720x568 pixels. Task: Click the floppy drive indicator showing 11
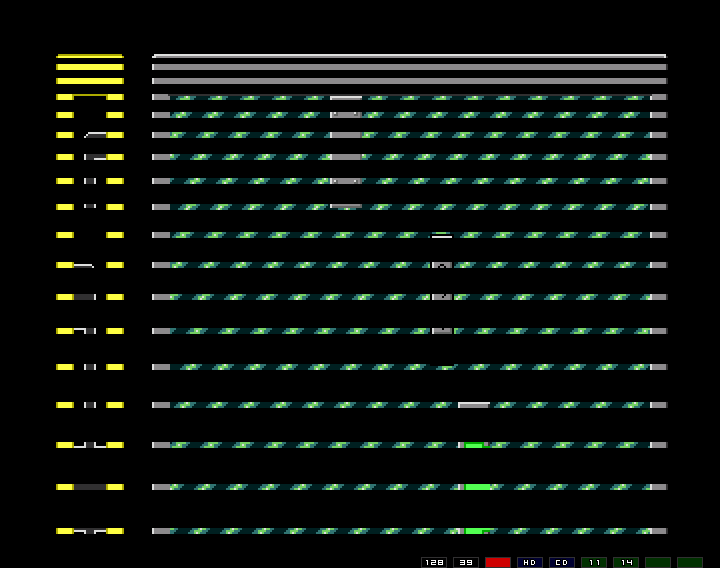pos(594,562)
